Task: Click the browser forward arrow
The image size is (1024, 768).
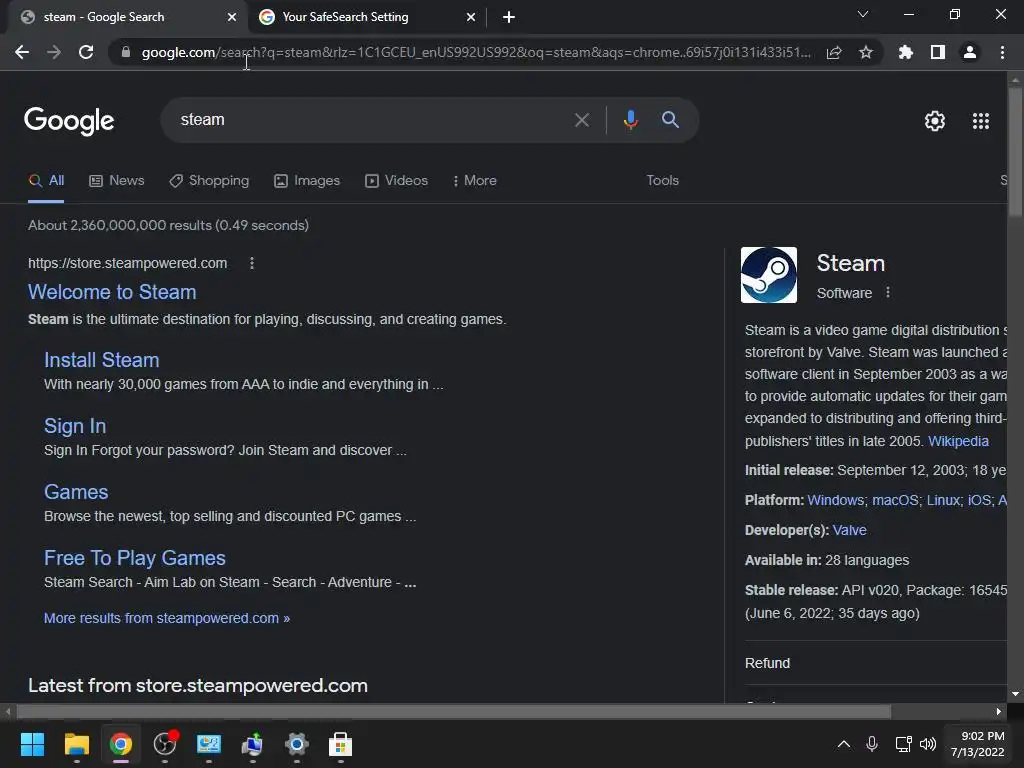Action: coord(54,52)
